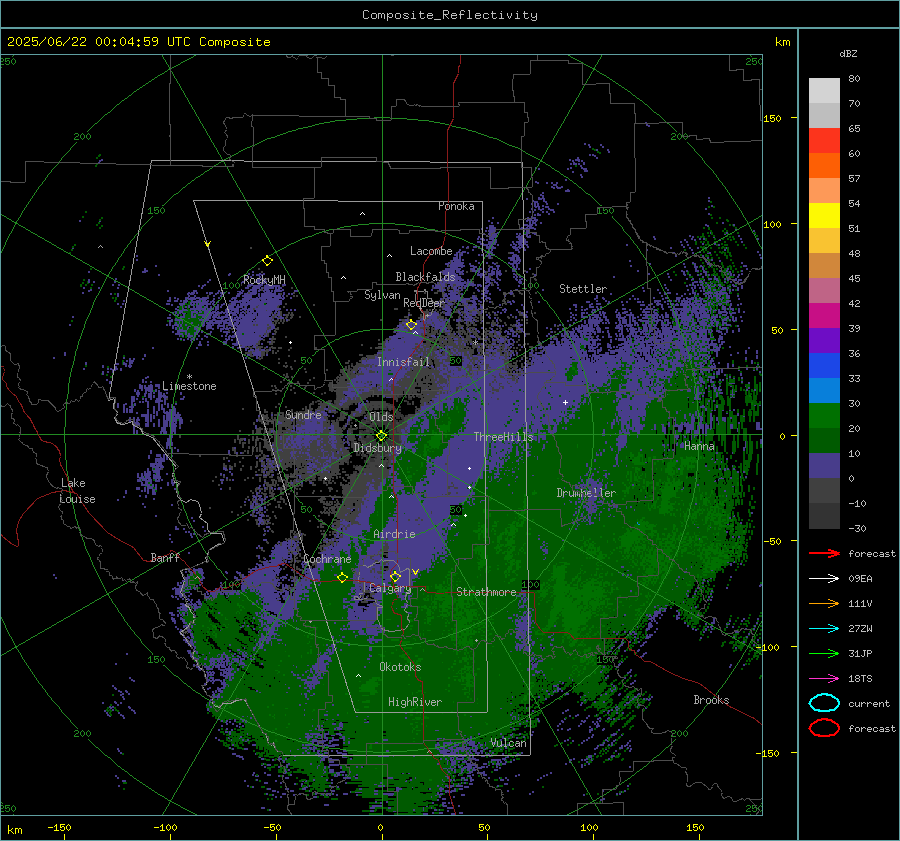The width and height of the screenshot is (900, 841).
Task: Click the Airdrie city label
Action: [x=394, y=534]
